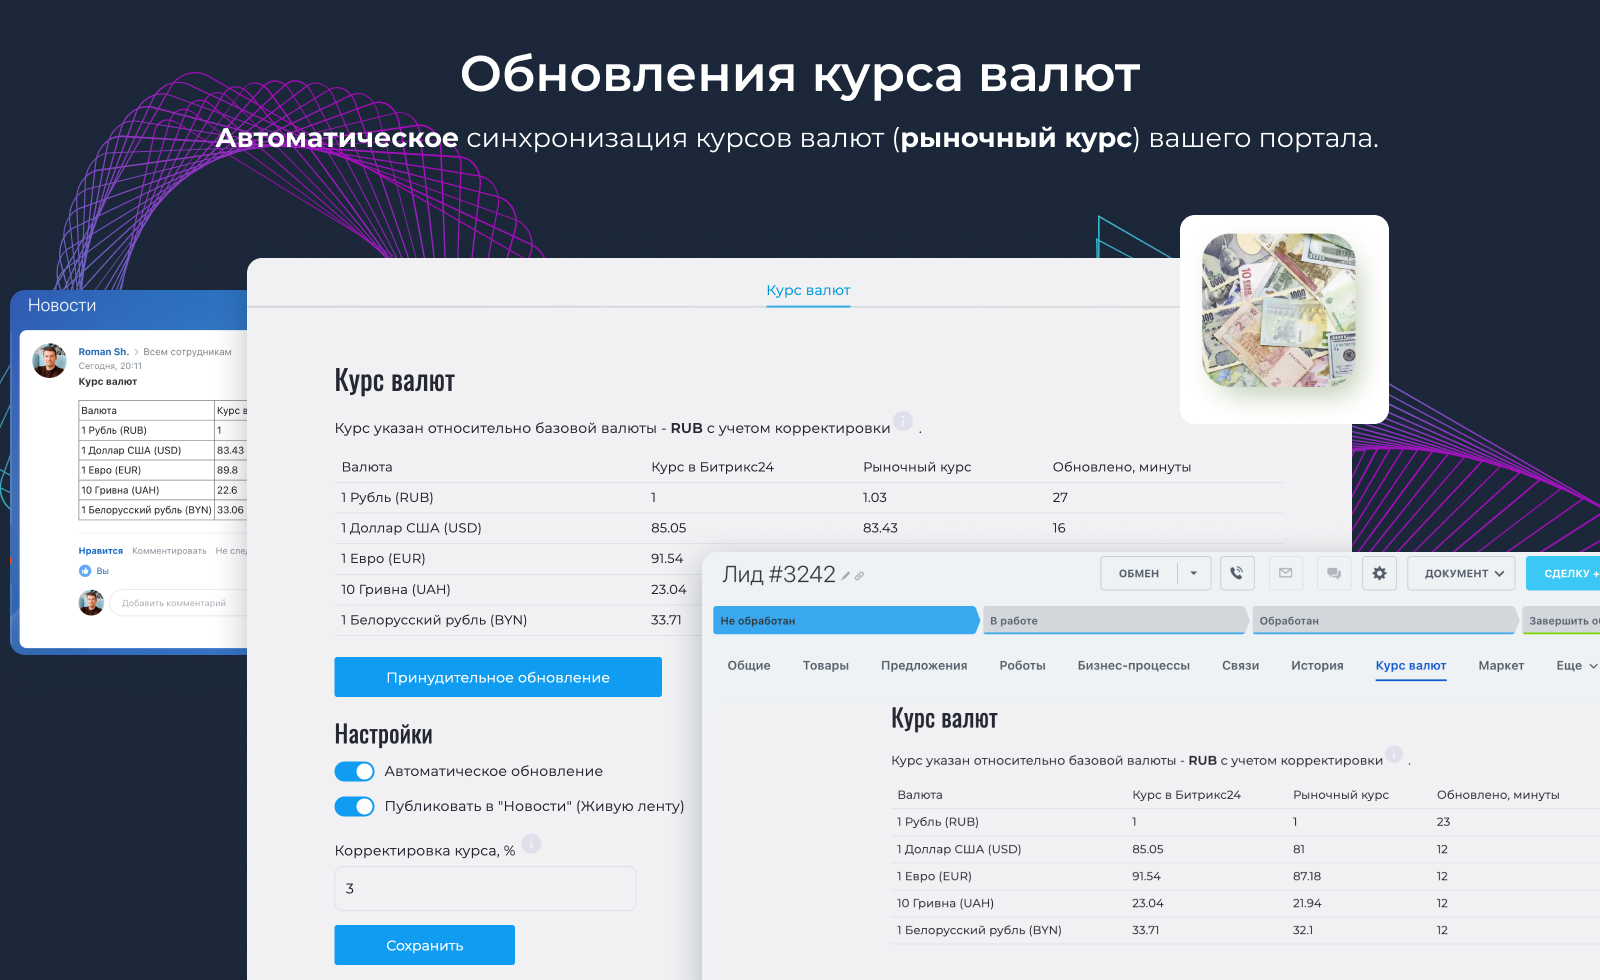Click the copy-link icon beside Лид #3242
Image resolution: width=1600 pixels, height=980 pixels.
pyautogui.click(x=859, y=576)
